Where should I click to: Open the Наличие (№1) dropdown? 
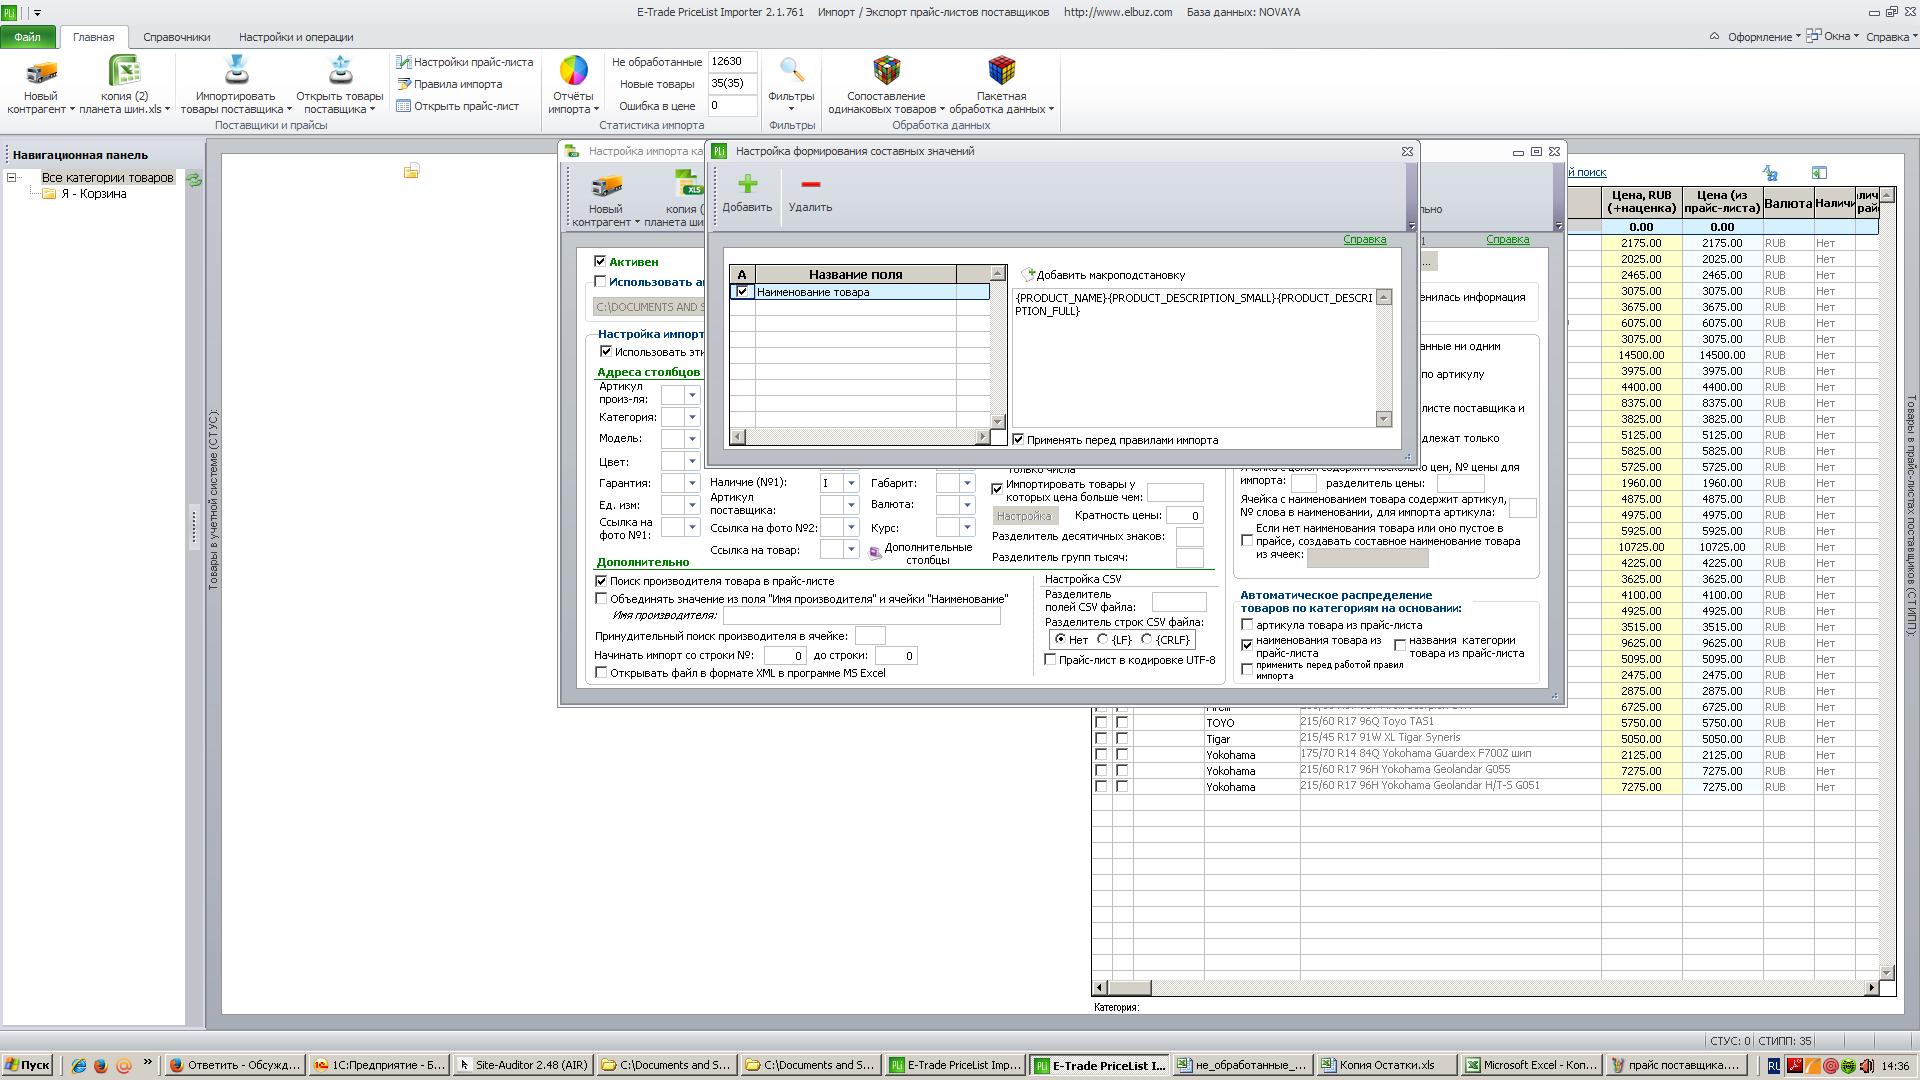tap(851, 483)
